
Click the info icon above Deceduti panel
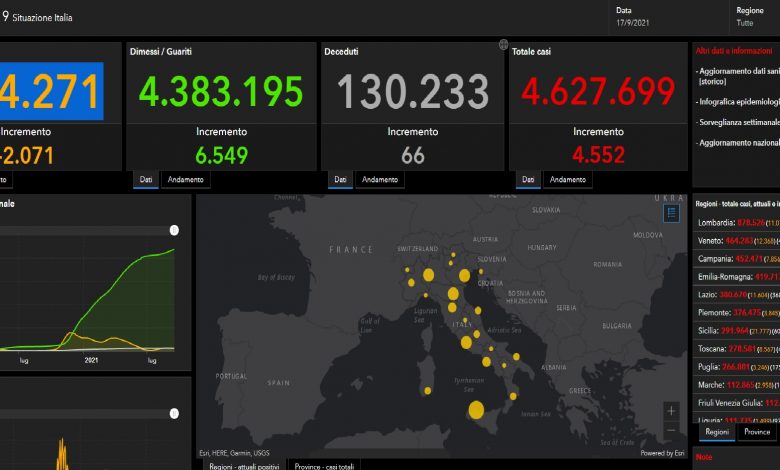tap(503, 45)
